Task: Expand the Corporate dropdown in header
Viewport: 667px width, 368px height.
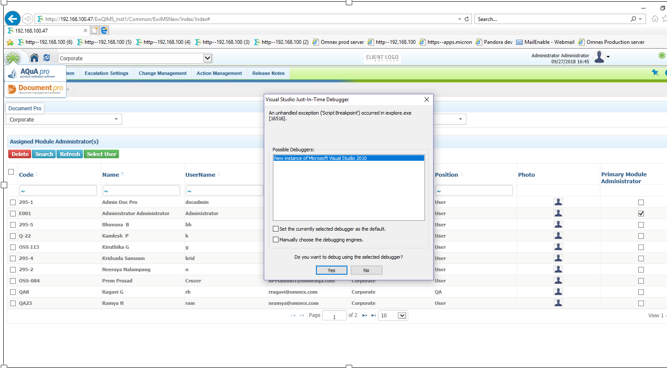Action: [207, 58]
